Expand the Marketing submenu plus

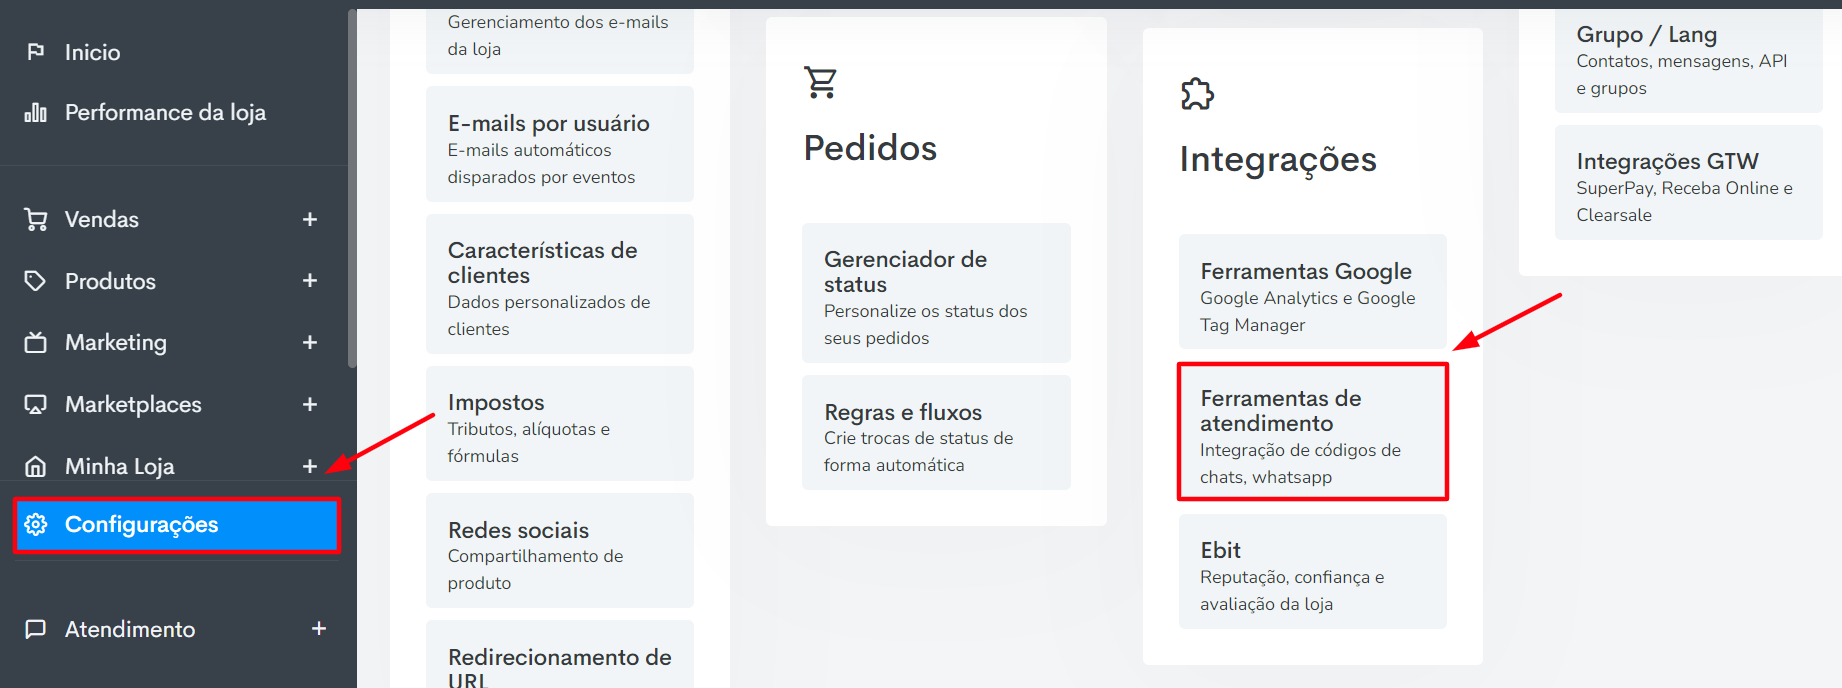coord(310,343)
